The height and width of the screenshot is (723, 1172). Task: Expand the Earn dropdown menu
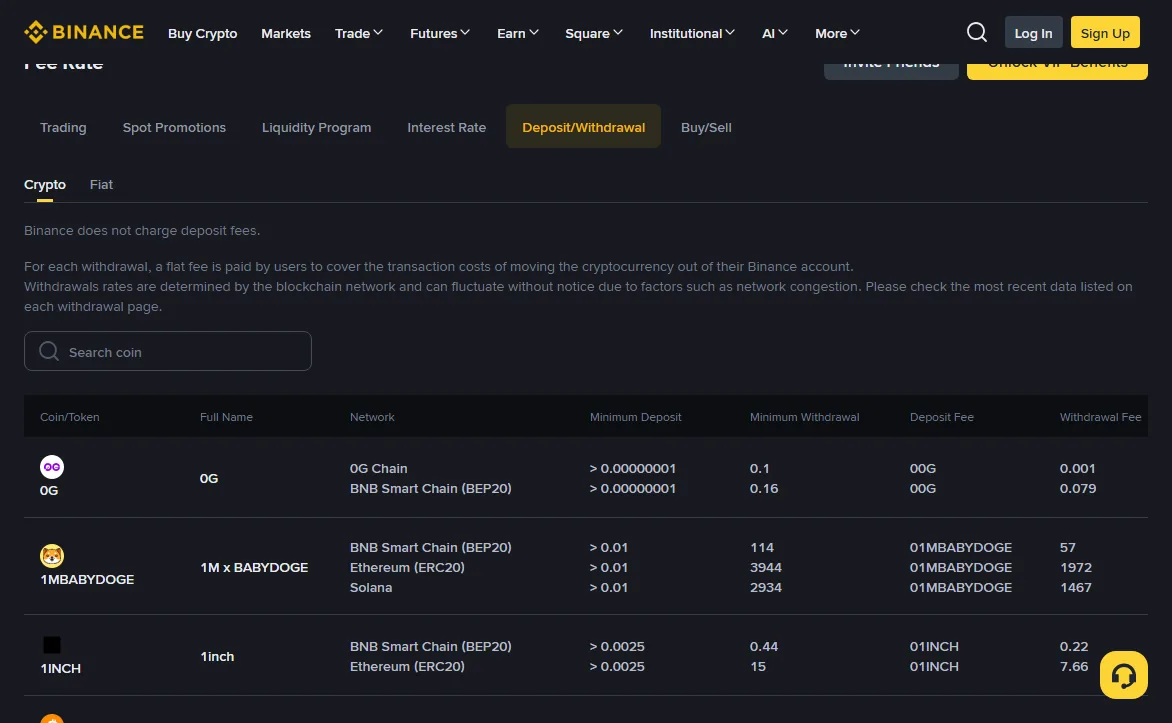click(x=517, y=33)
